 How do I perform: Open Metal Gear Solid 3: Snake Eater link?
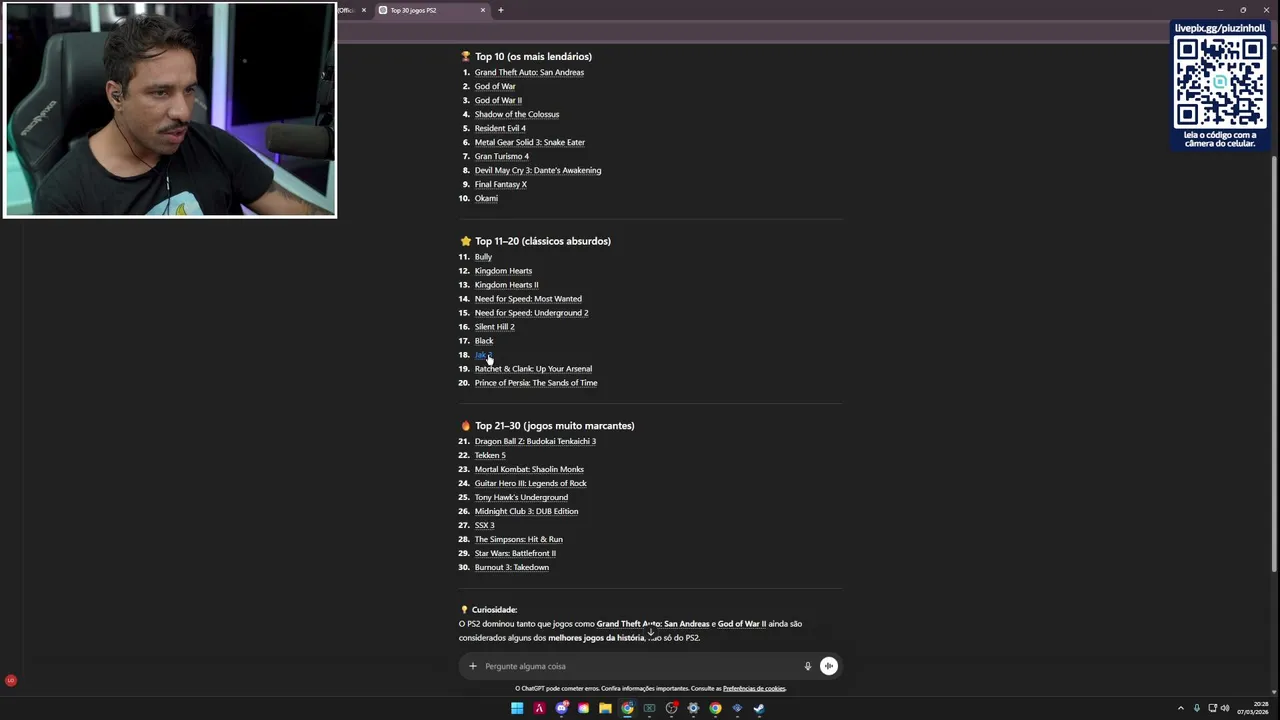(530, 142)
